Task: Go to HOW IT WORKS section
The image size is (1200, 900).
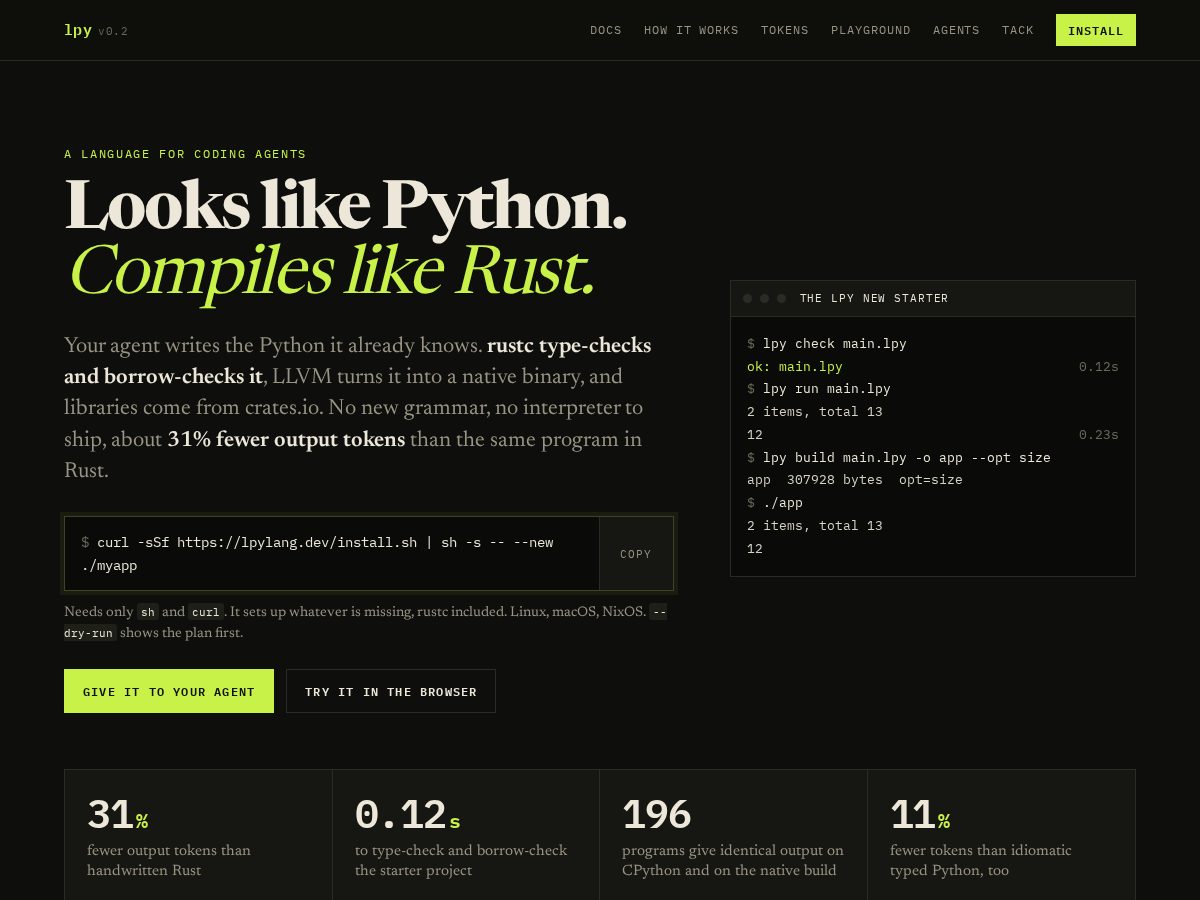Action: point(691,30)
